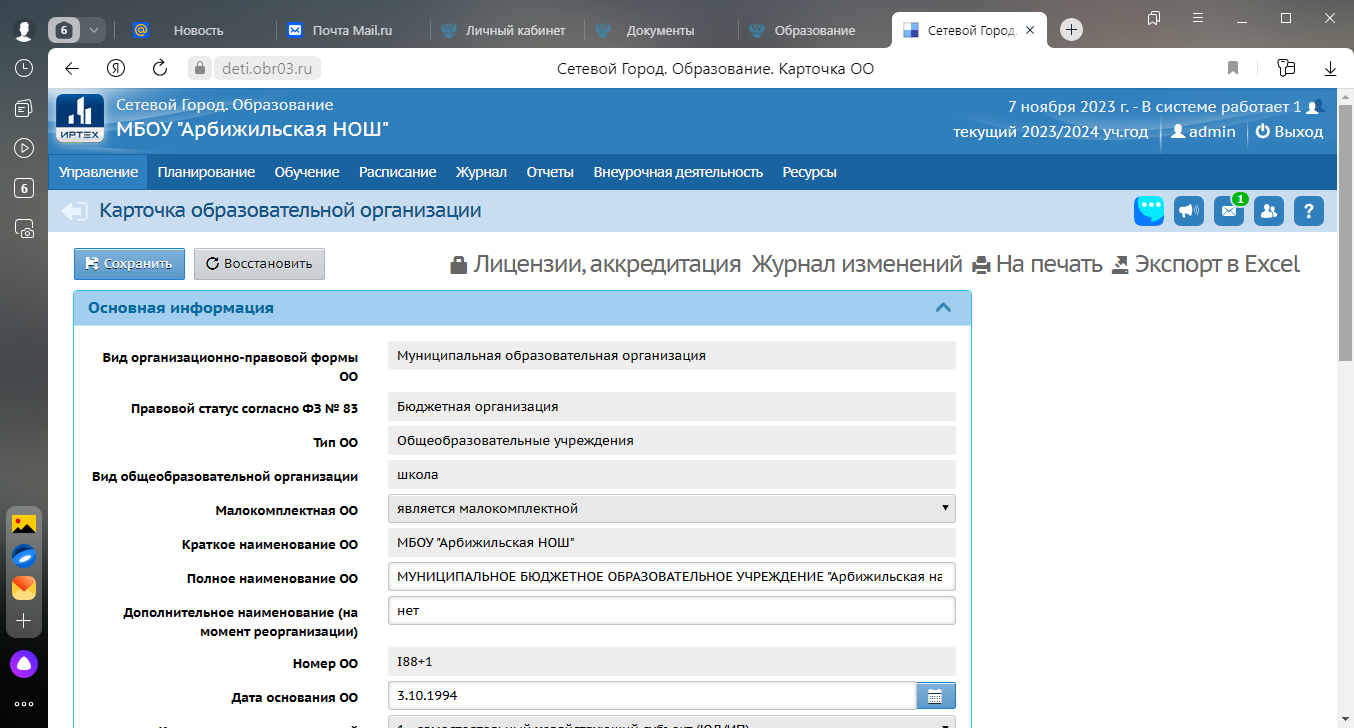Click the Дополнительное наименование field
Screen dimensions: 1354x728
click(672, 611)
